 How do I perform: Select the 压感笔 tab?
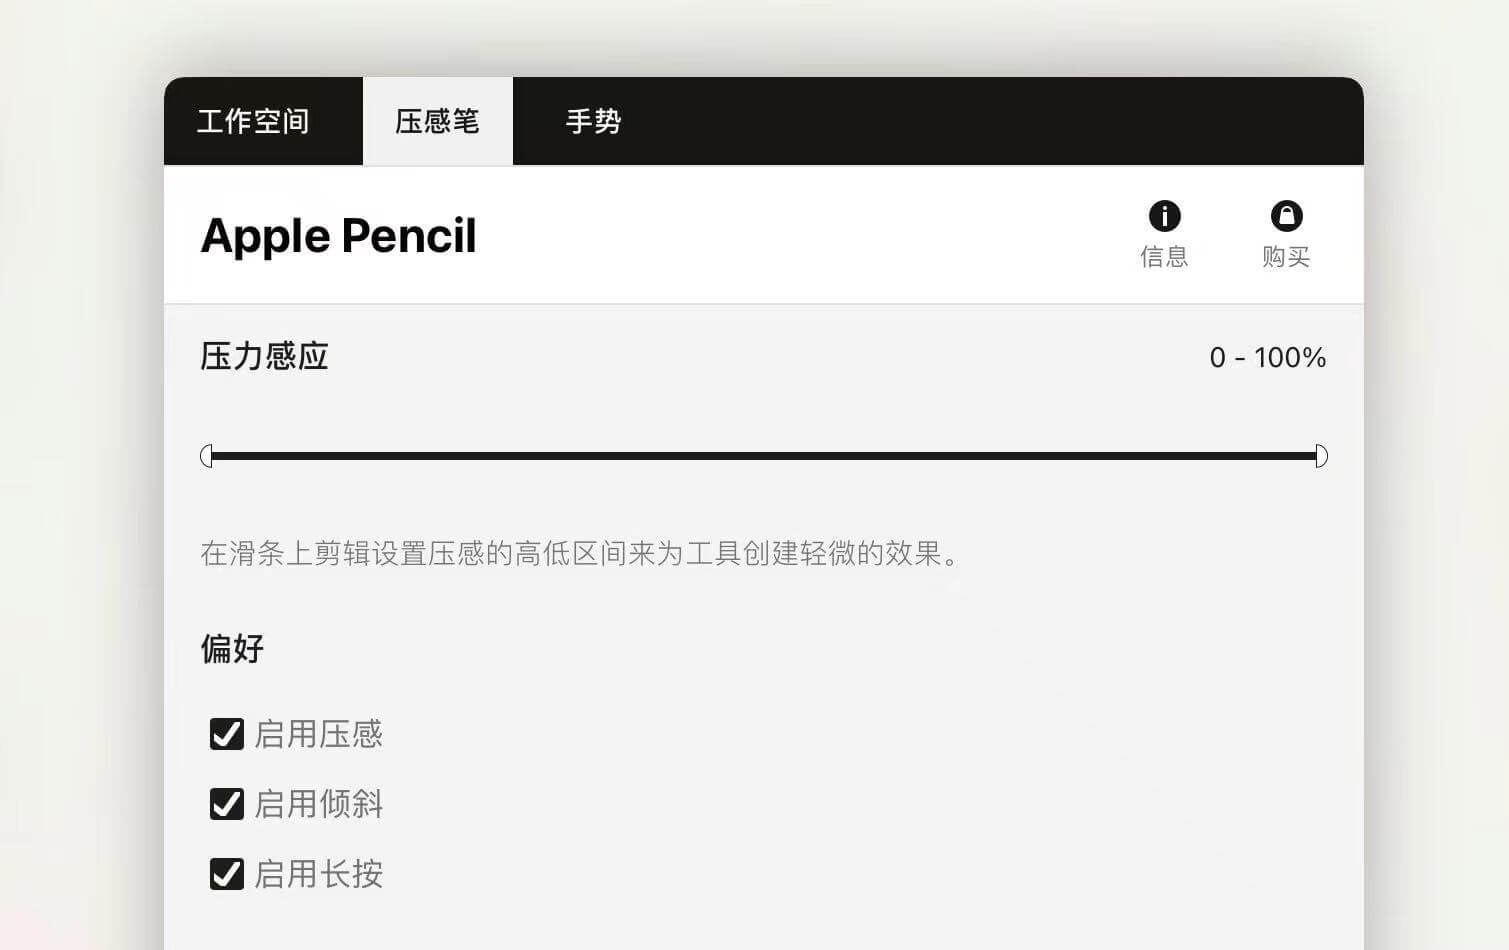(437, 121)
